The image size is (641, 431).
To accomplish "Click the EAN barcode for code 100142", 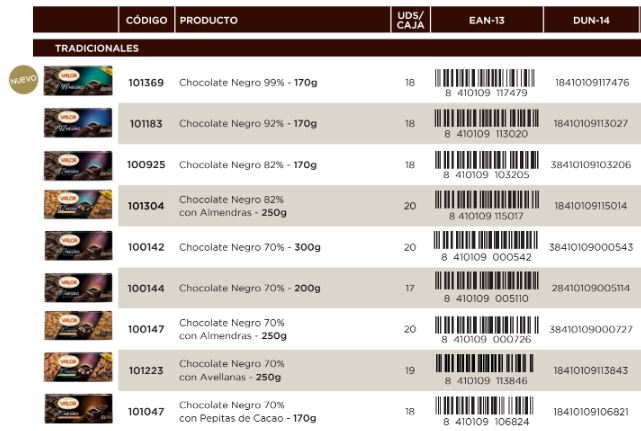I will [483, 244].
